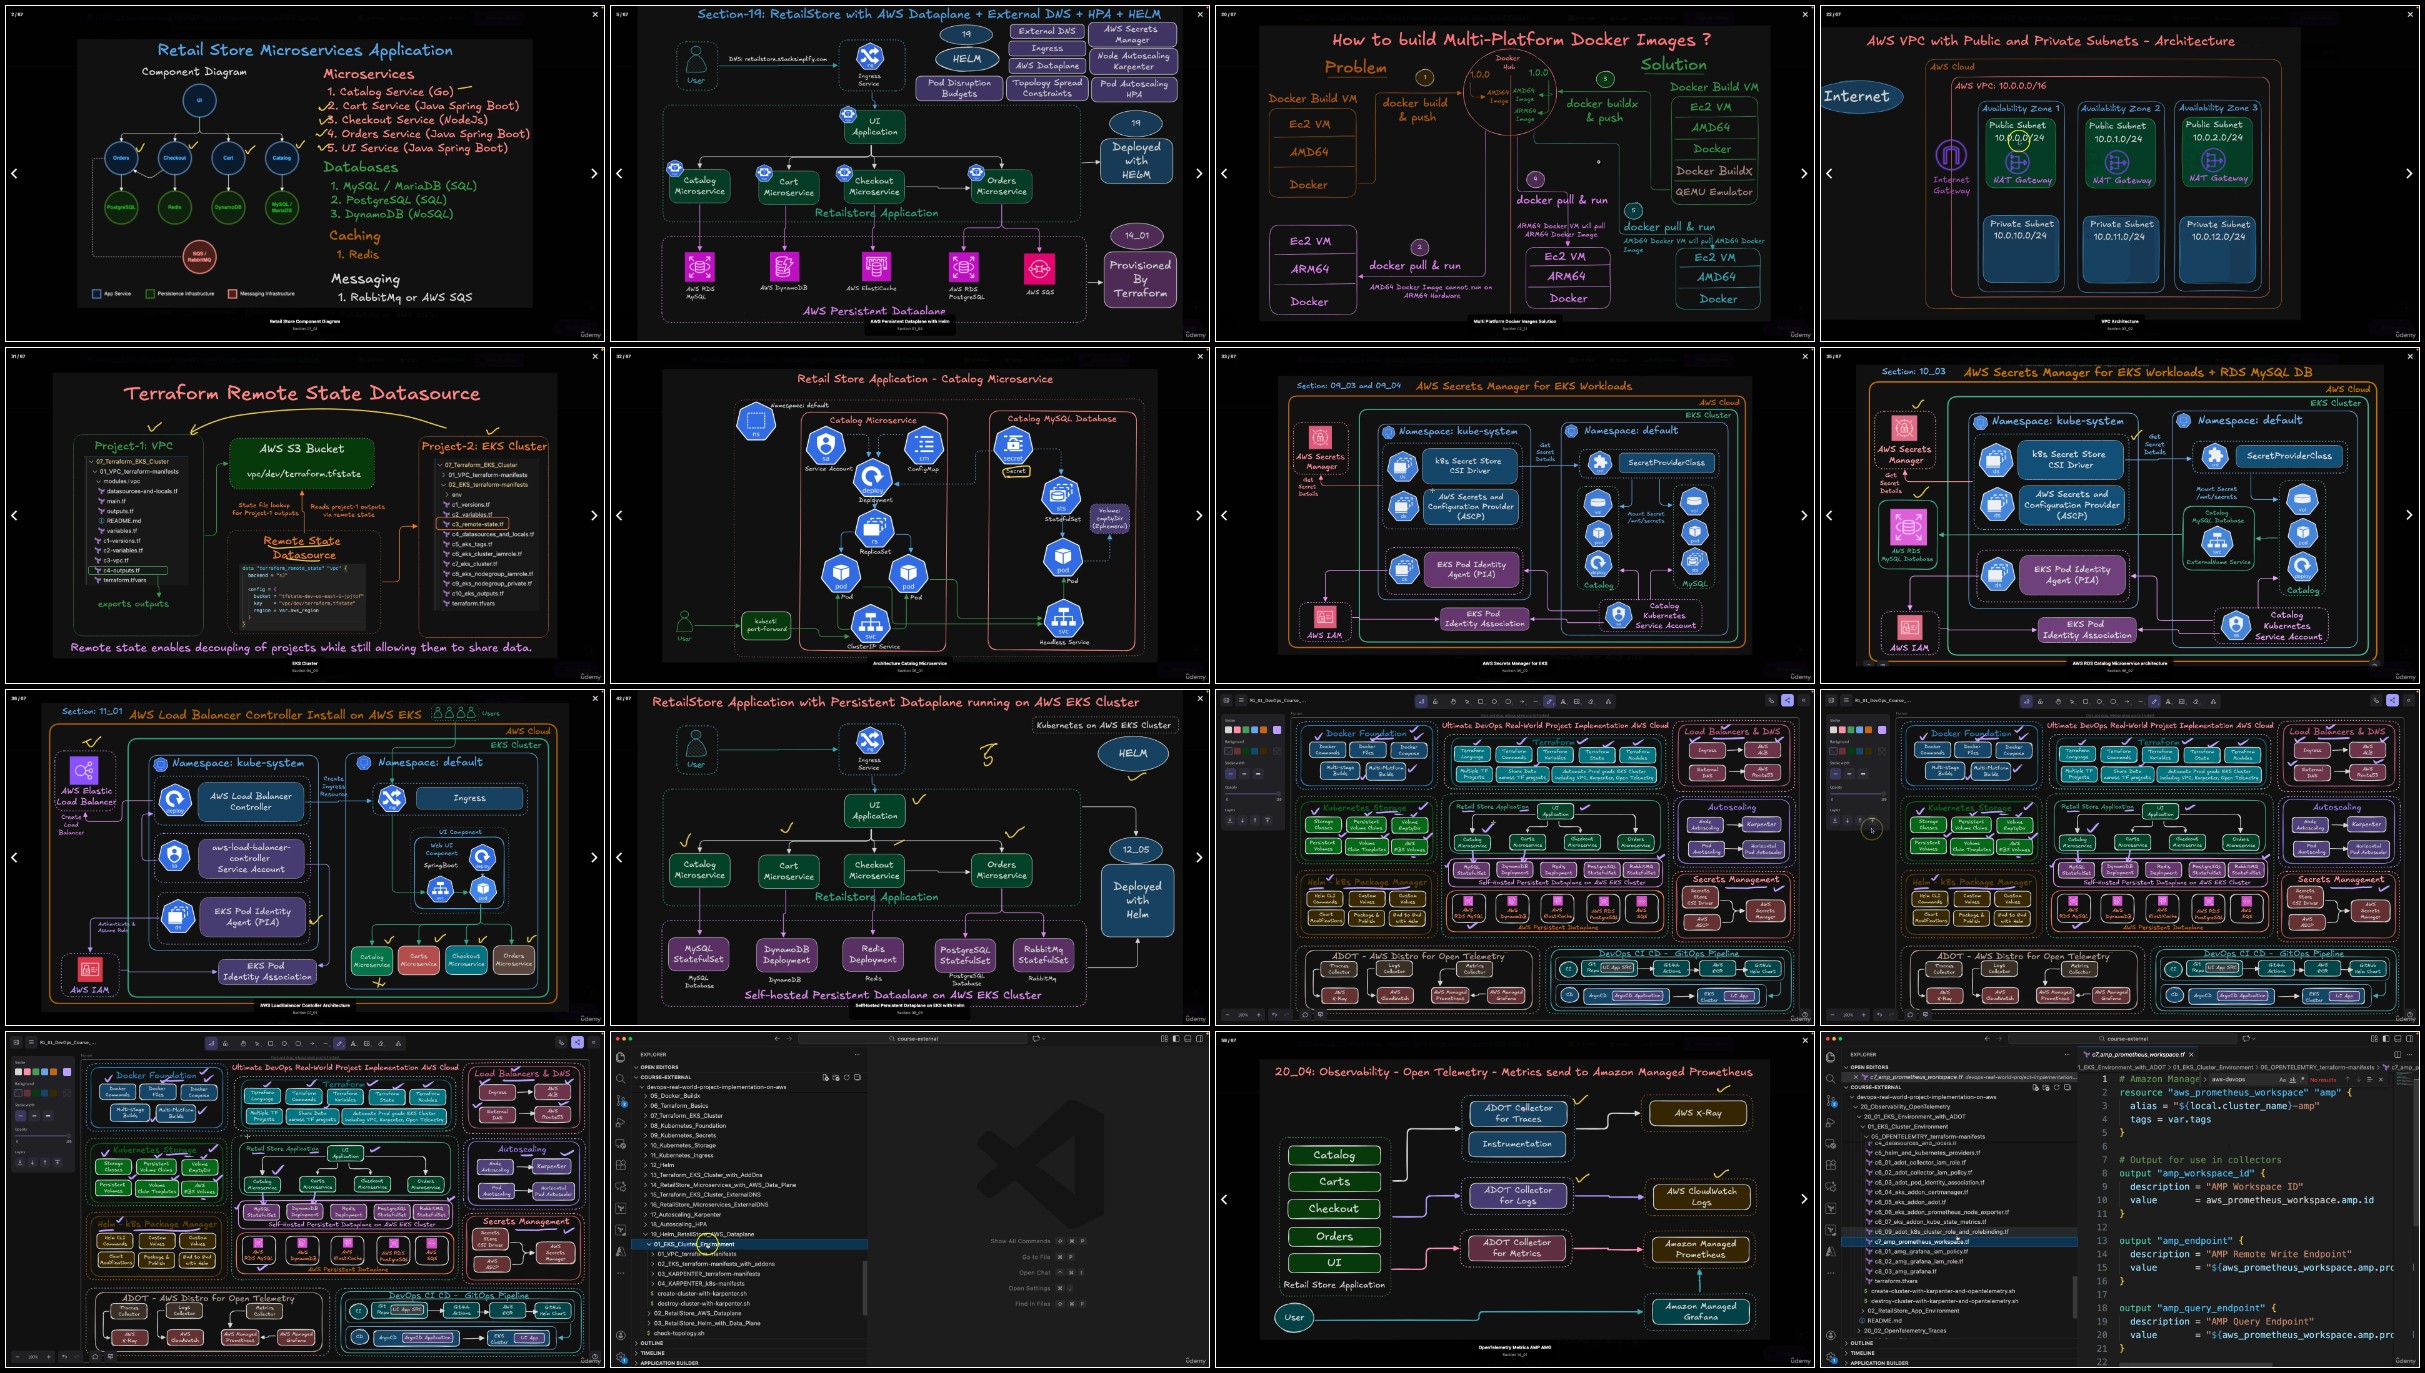Open Search view in the empty-editor VS Code window
Screen dimensions: 2425x1373
(620, 1079)
